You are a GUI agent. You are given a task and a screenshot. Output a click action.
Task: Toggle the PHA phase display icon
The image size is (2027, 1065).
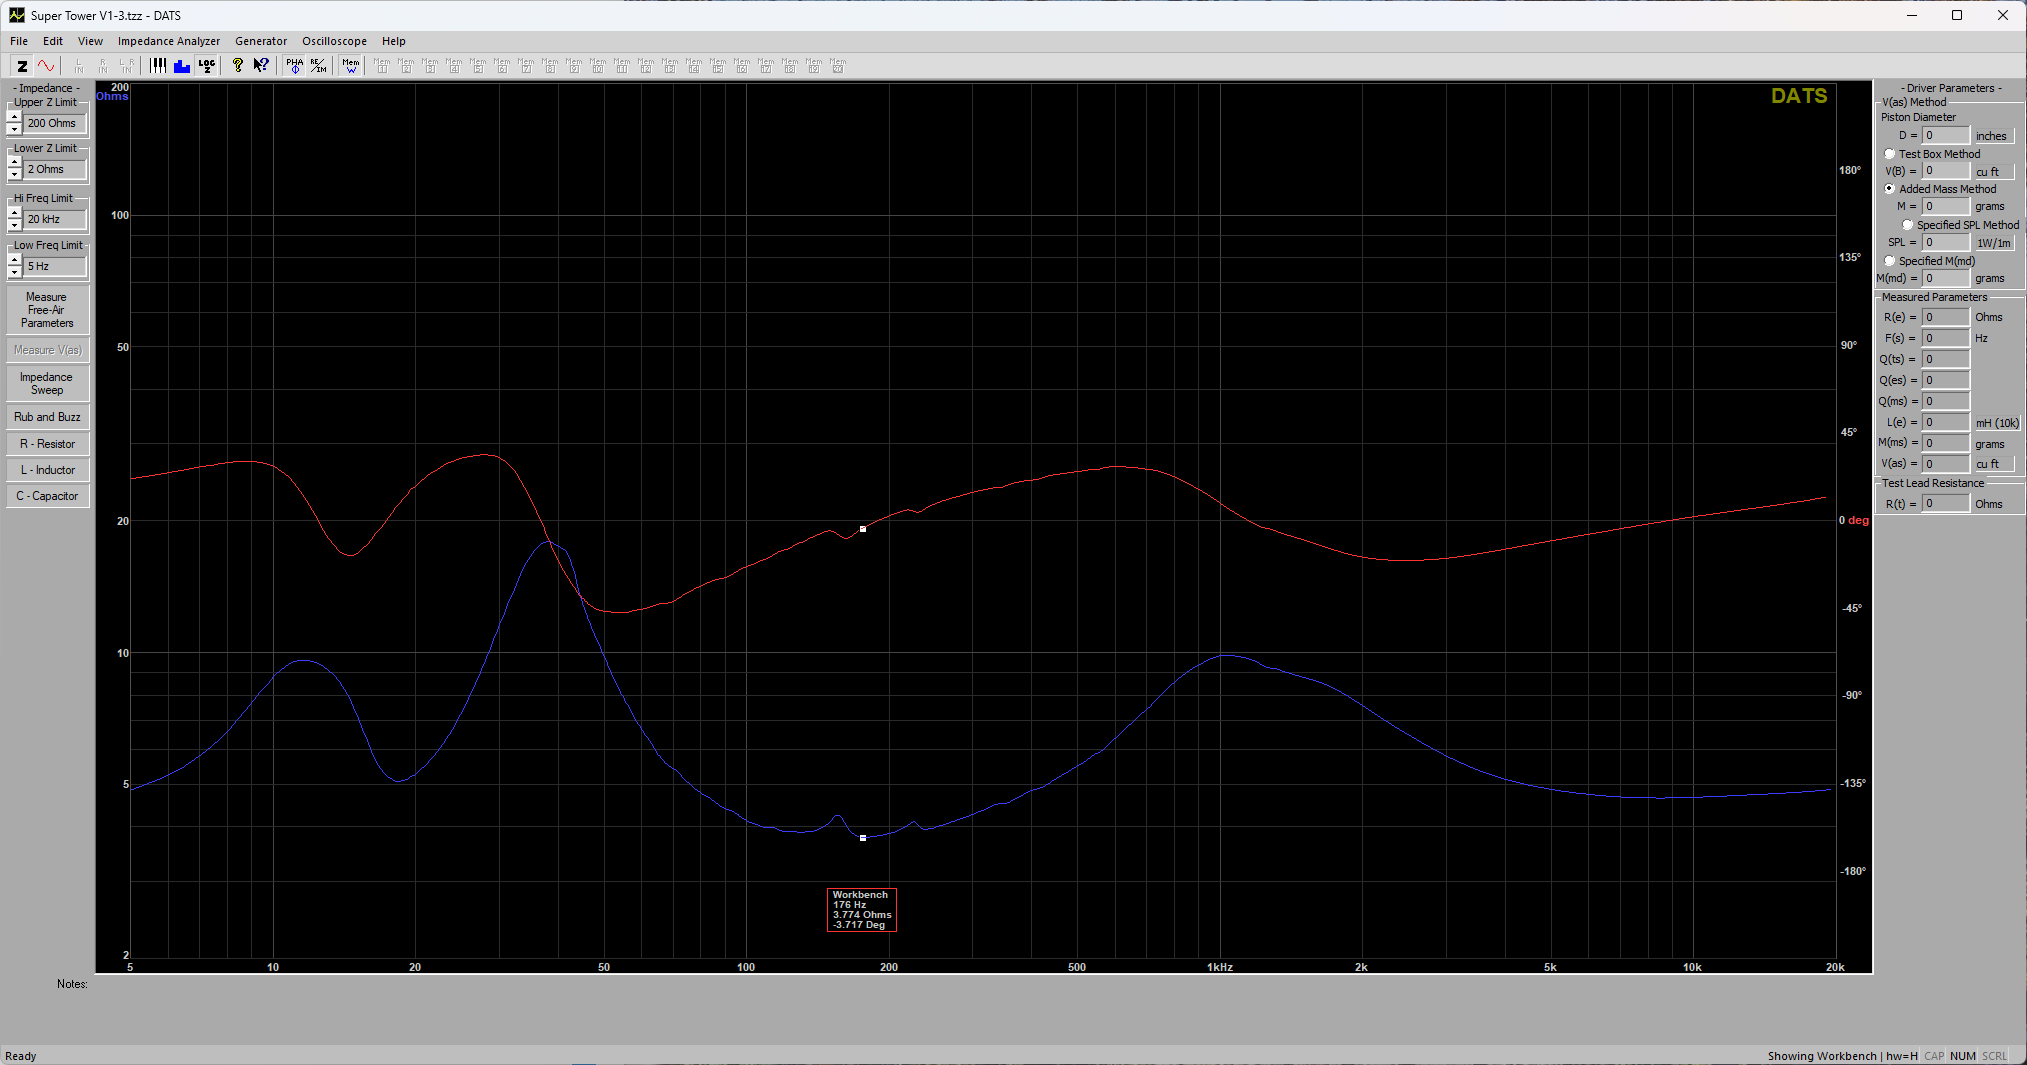pyautogui.click(x=294, y=66)
